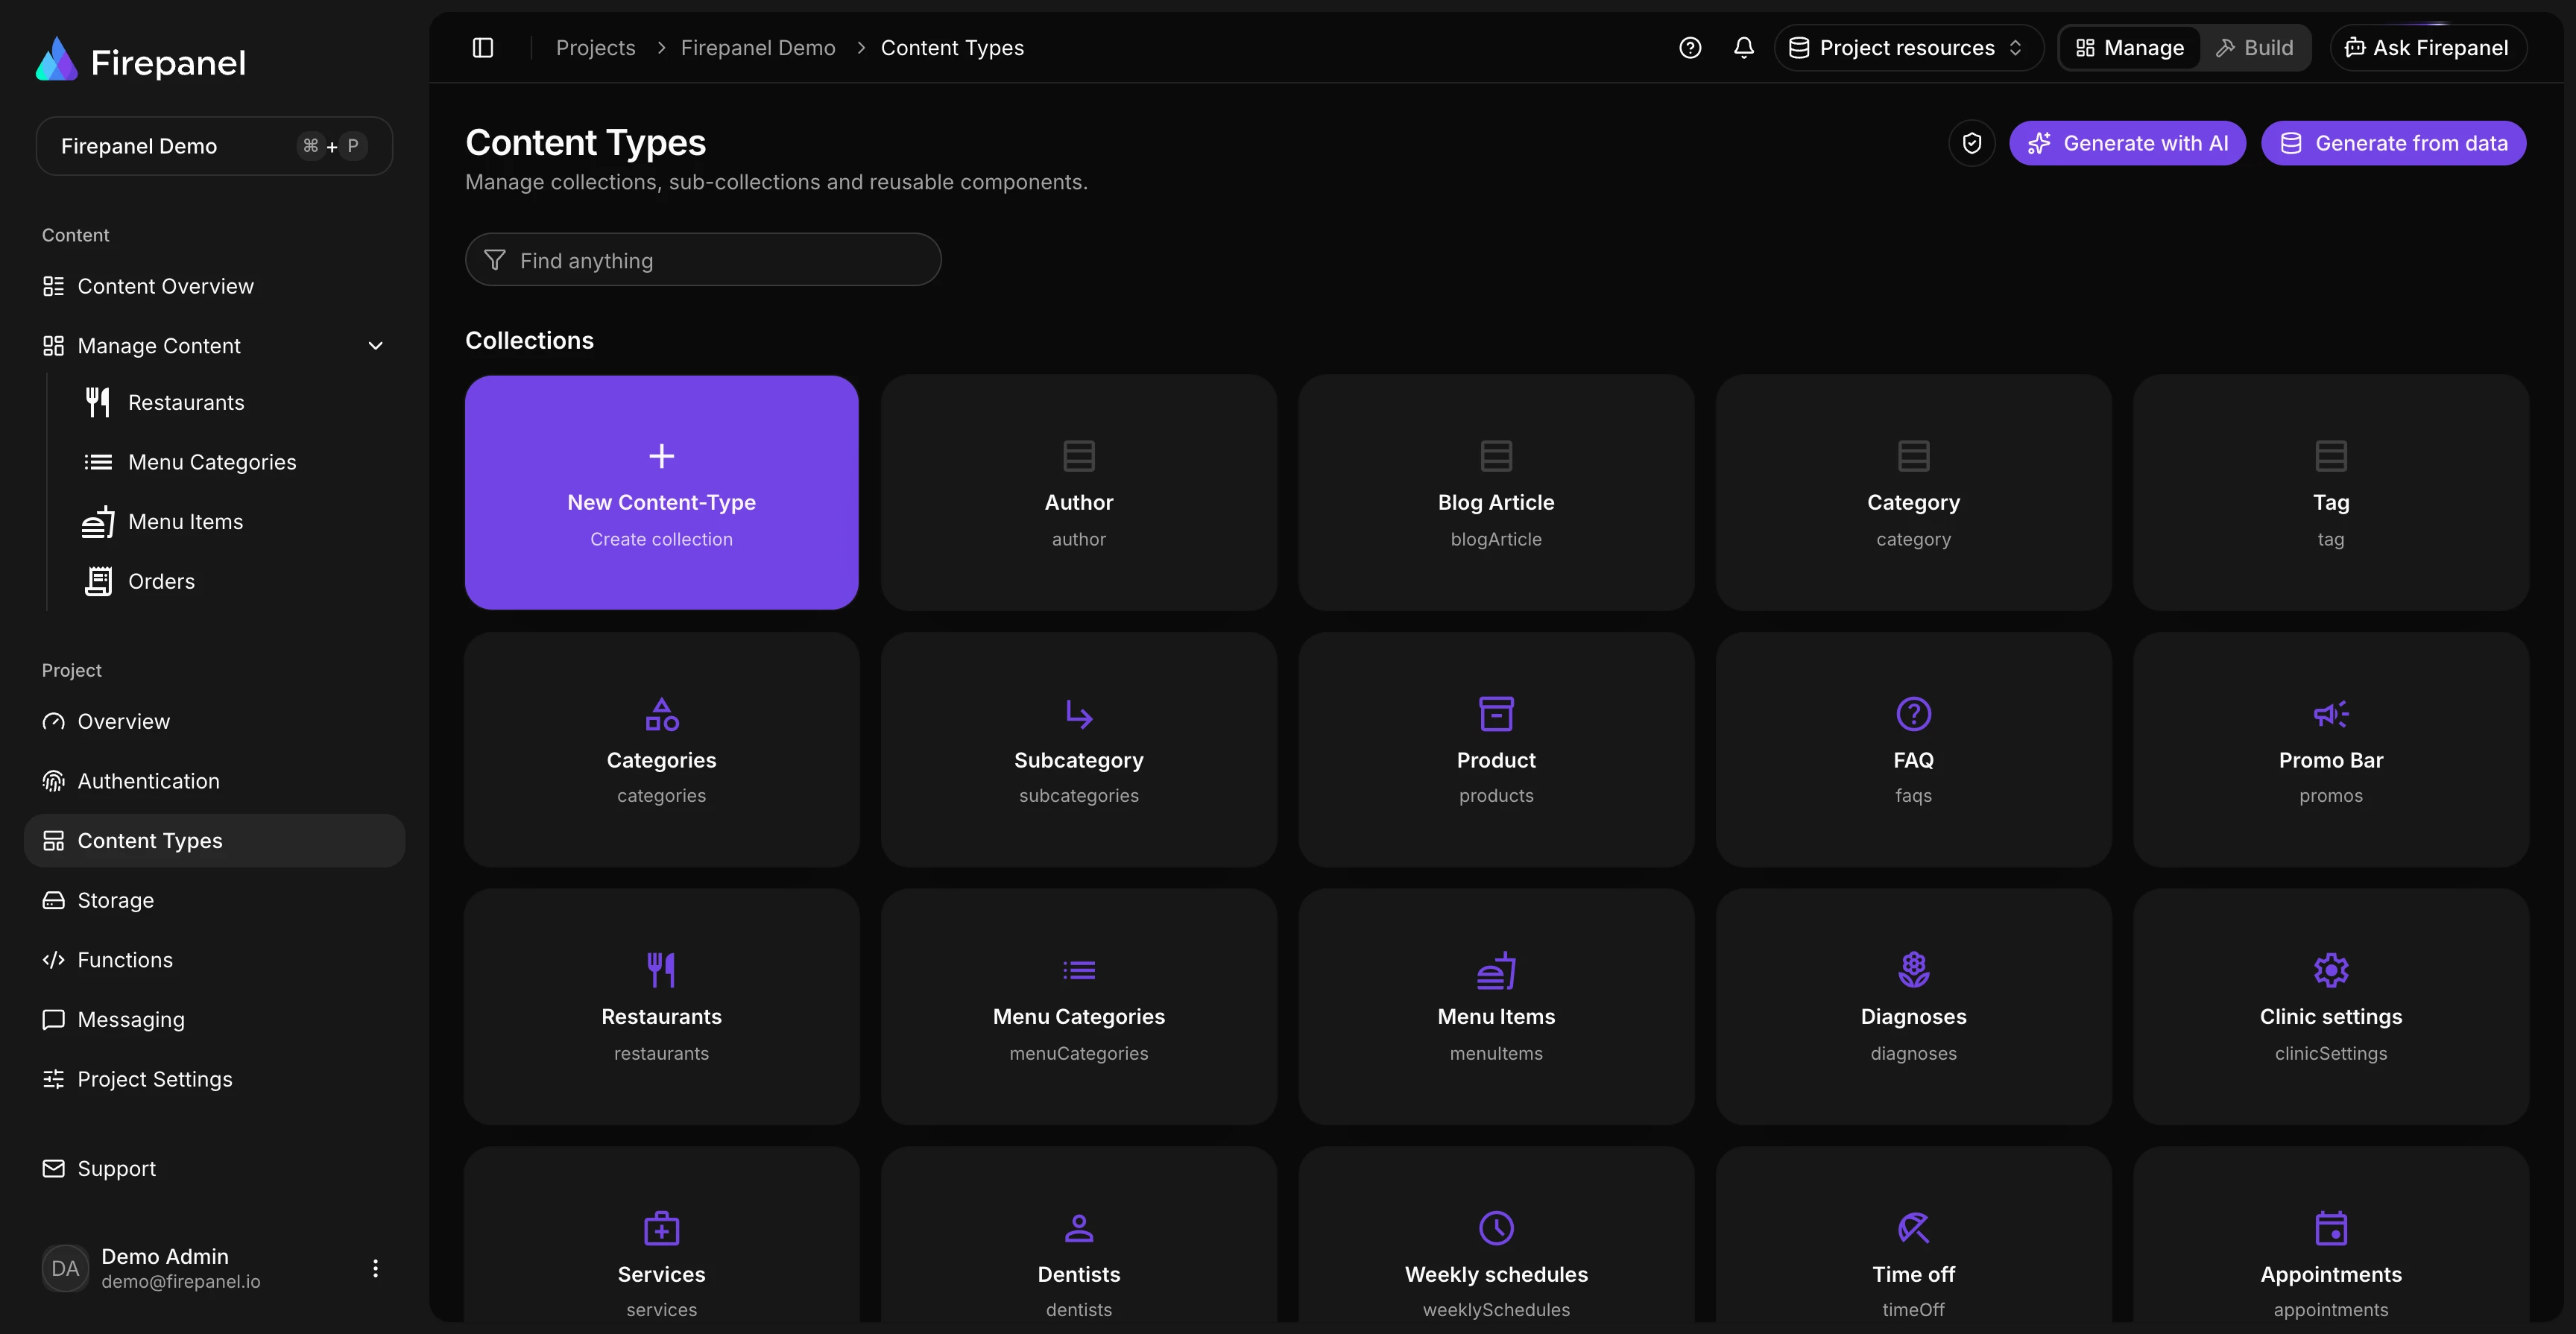Toggle the sidebar panel icon
This screenshot has height=1334, width=2576.
pos(483,48)
